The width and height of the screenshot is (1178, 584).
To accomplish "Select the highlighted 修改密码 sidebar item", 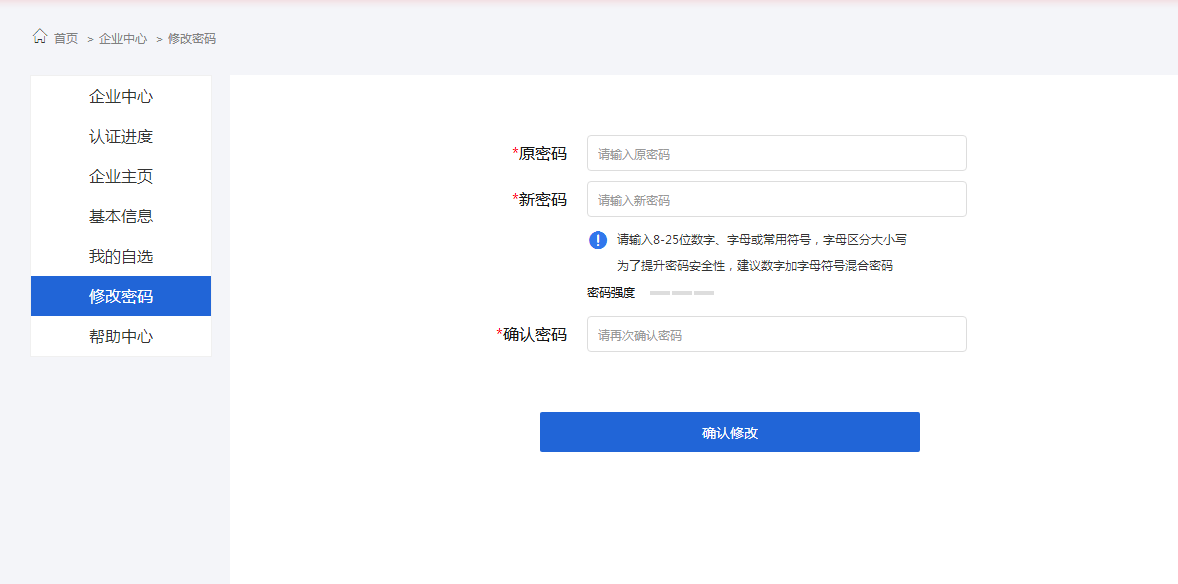I will tap(121, 297).
